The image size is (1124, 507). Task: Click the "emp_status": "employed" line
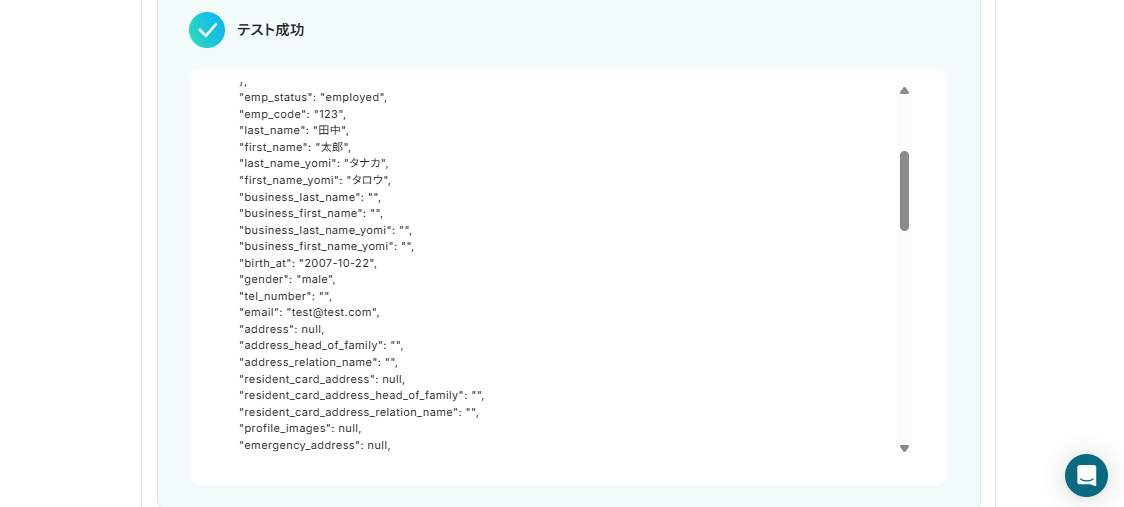313,98
